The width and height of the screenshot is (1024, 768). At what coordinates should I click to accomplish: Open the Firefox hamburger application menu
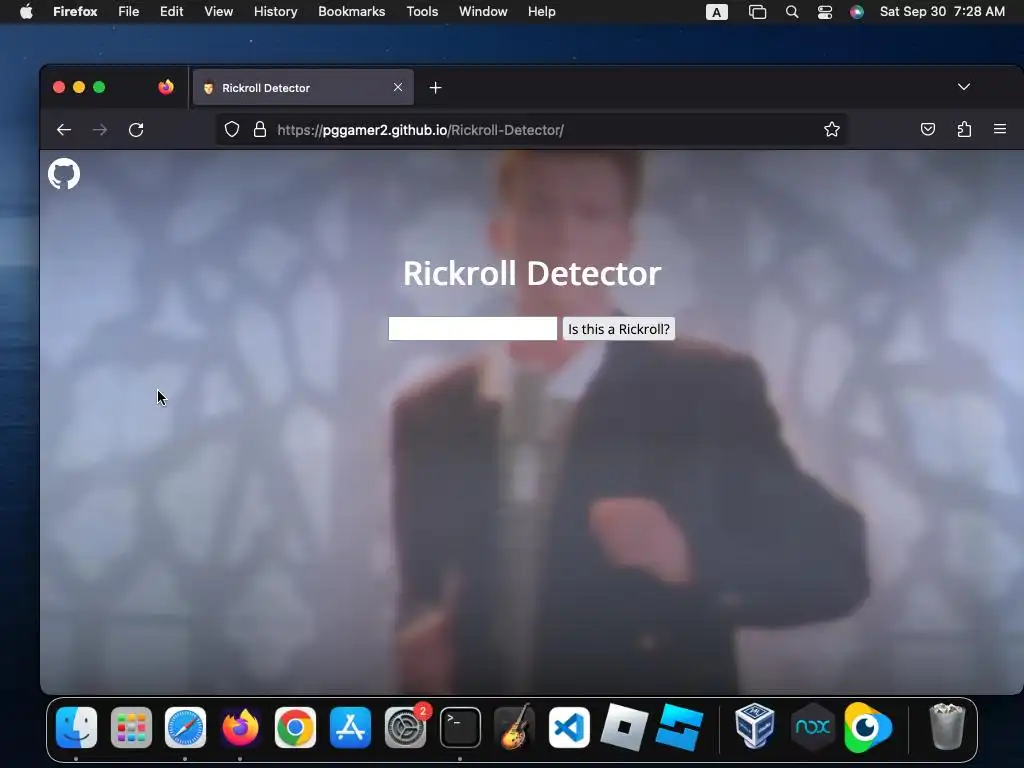click(1000, 129)
